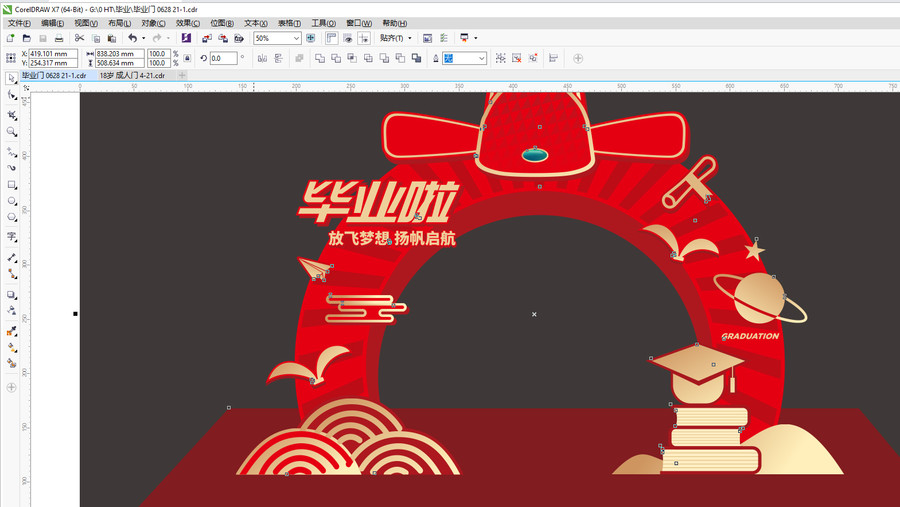Open the 效果 menu
The image size is (900, 507).
pyautogui.click(x=188, y=23)
